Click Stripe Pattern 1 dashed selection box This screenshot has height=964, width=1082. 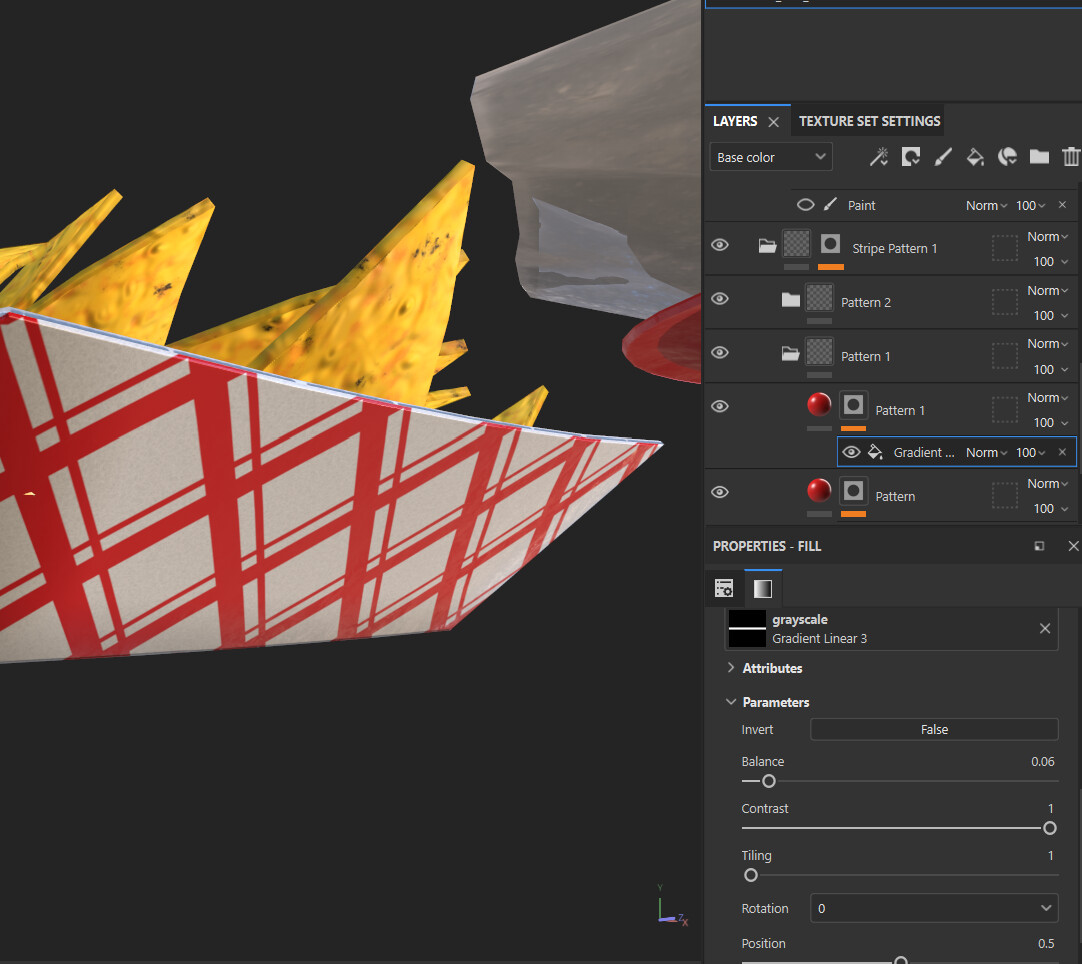tap(1005, 248)
